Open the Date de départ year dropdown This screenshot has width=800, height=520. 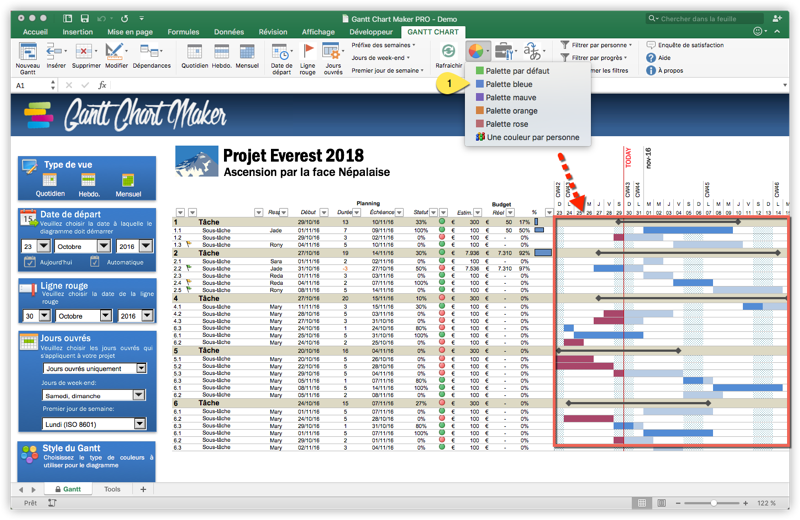click(146, 246)
